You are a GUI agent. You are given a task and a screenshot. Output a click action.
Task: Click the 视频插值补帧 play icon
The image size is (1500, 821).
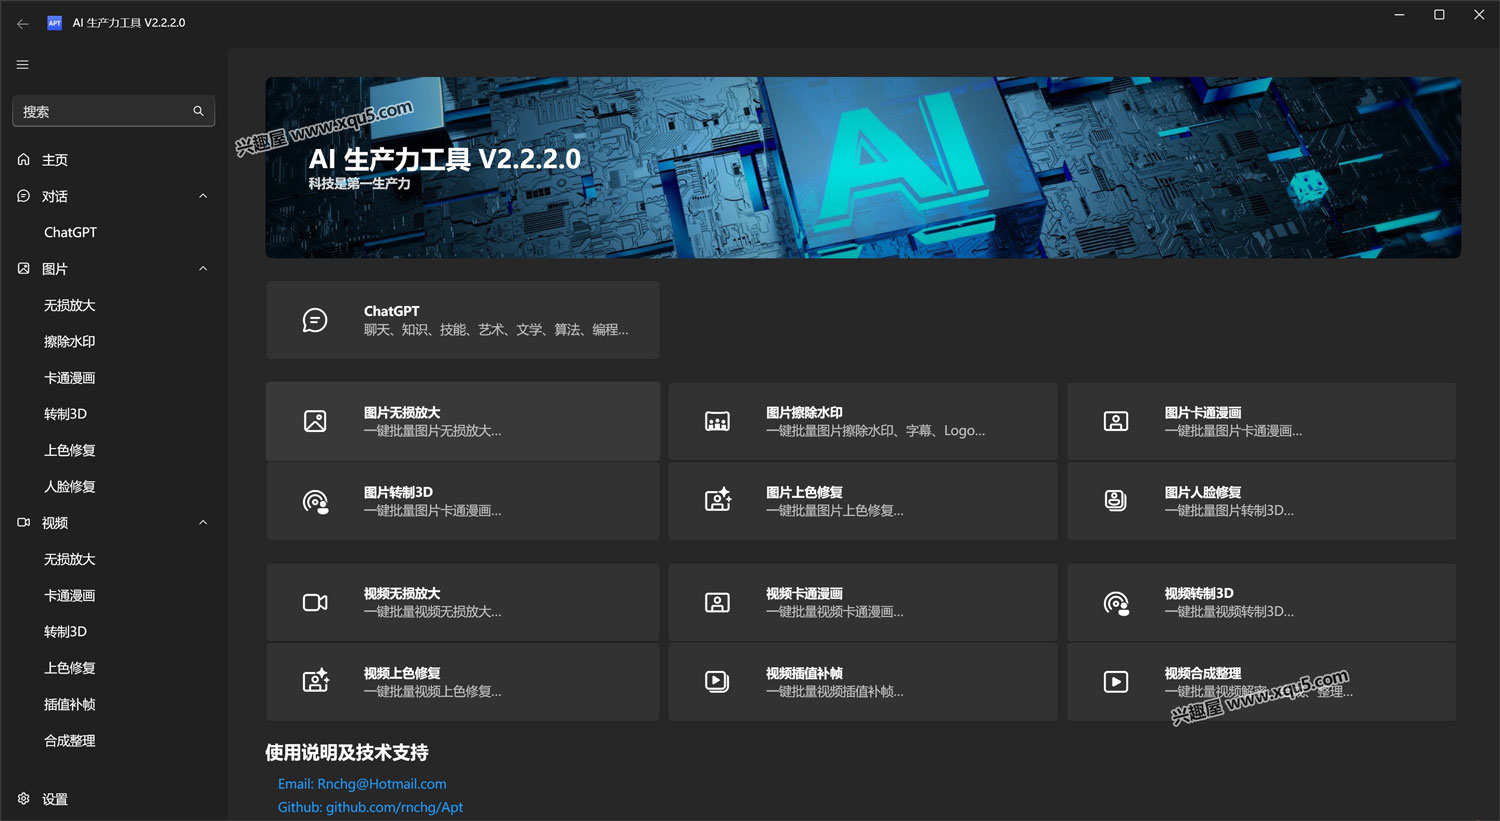[x=717, y=682]
